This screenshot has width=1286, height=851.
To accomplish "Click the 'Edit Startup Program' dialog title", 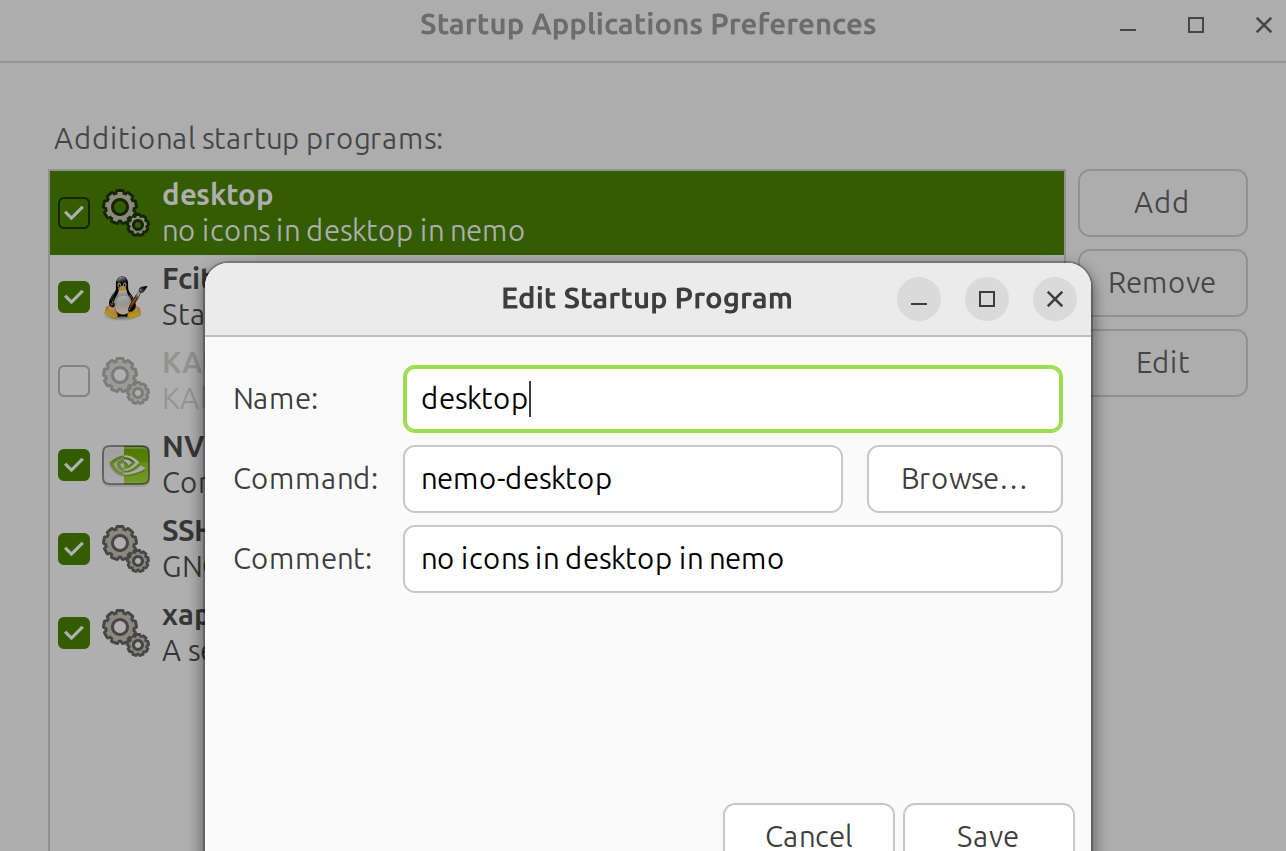I will [646, 299].
